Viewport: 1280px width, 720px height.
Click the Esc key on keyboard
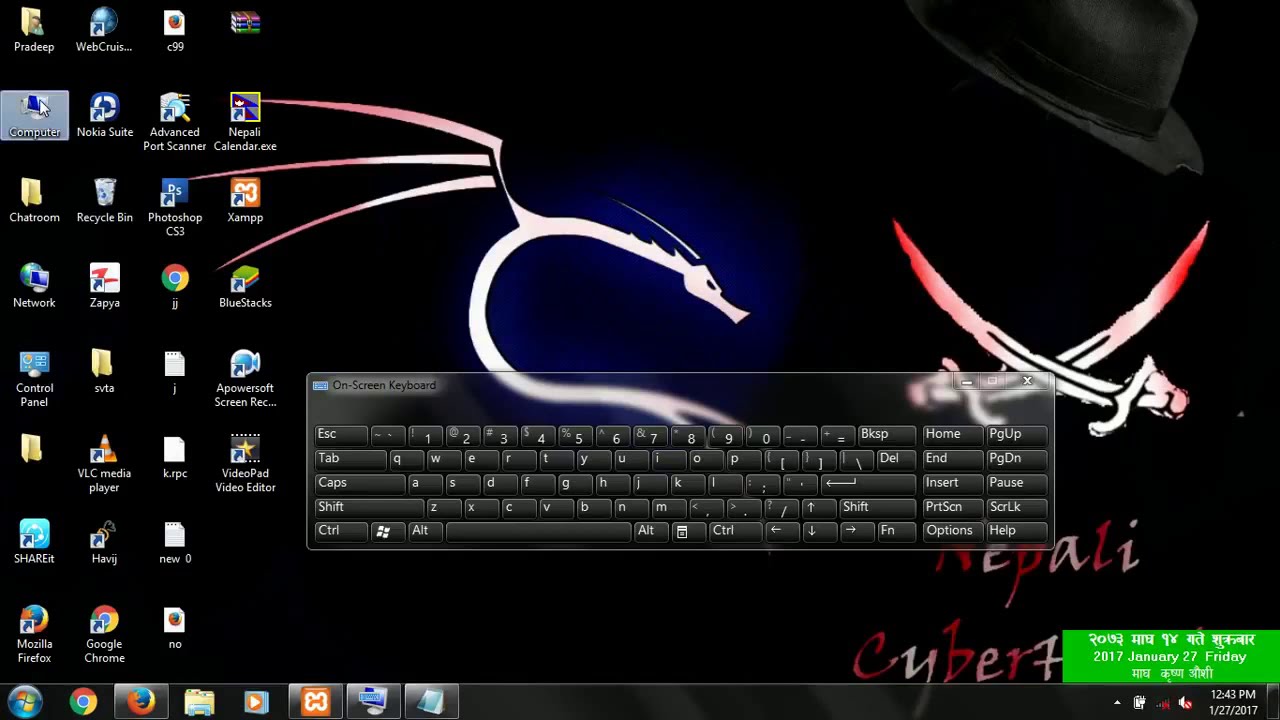pos(341,435)
